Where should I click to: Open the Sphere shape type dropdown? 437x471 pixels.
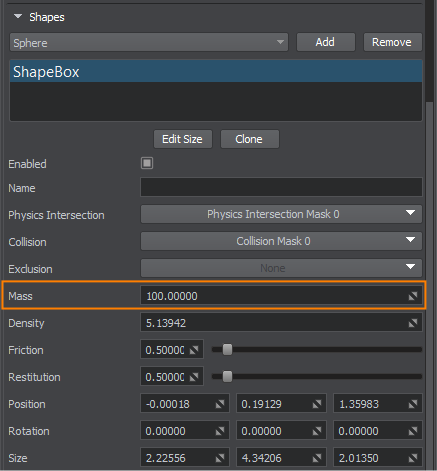pos(149,42)
